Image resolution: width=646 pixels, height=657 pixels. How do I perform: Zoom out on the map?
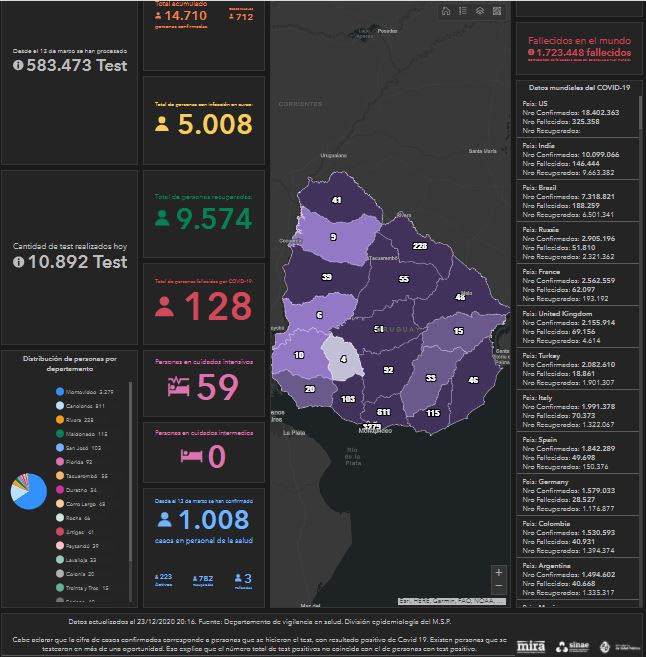[x=499, y=586]
